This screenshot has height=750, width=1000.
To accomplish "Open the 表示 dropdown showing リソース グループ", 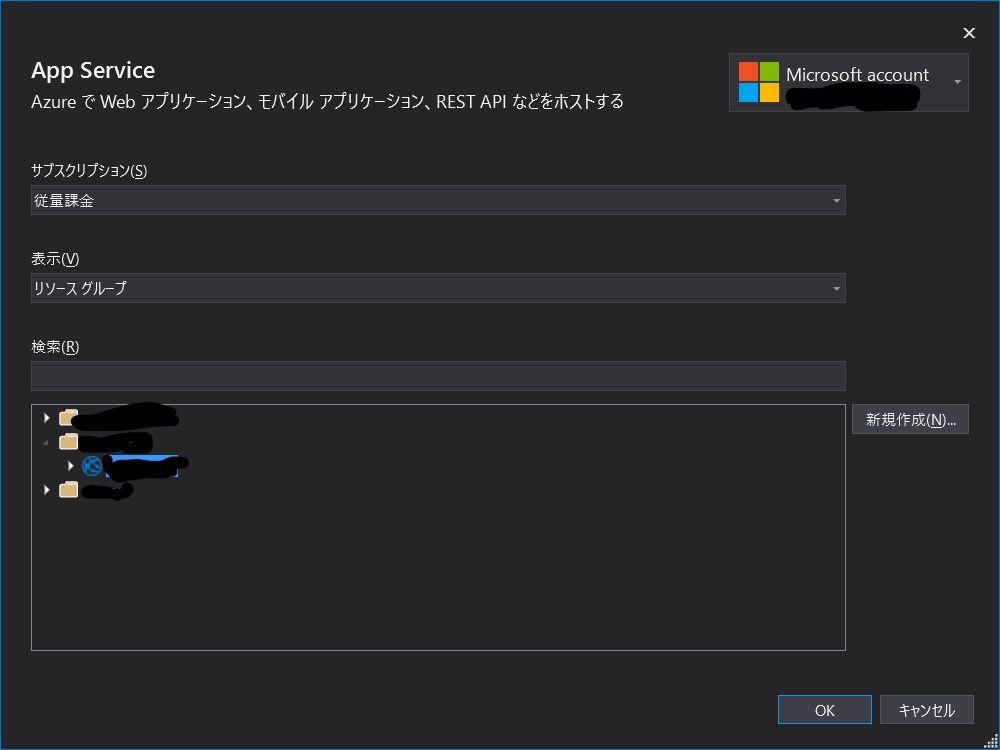I will pos(438,288).
